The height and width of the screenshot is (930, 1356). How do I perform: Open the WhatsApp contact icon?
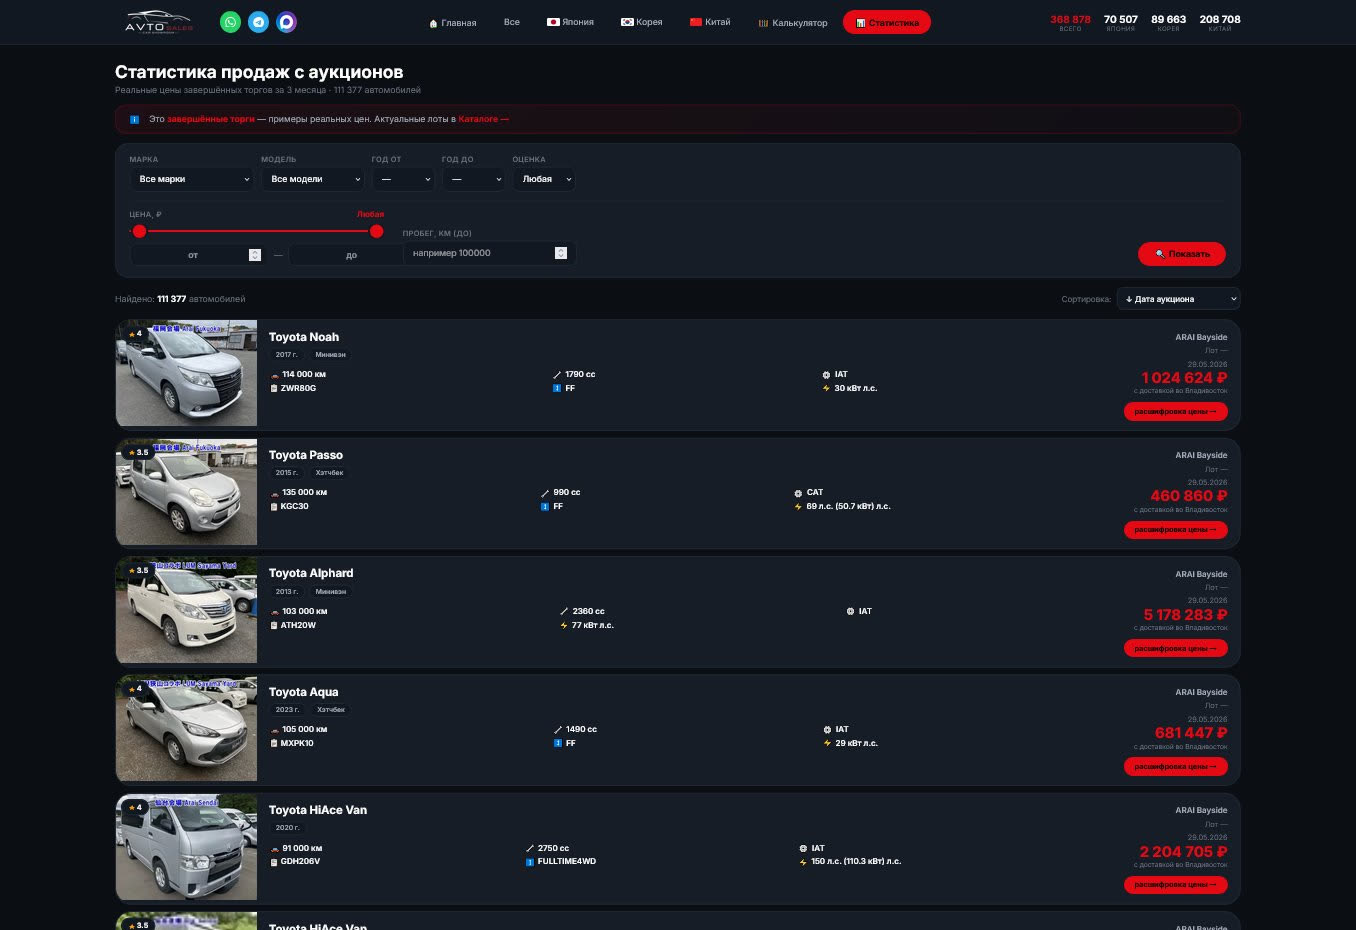[x=230, y=22]
